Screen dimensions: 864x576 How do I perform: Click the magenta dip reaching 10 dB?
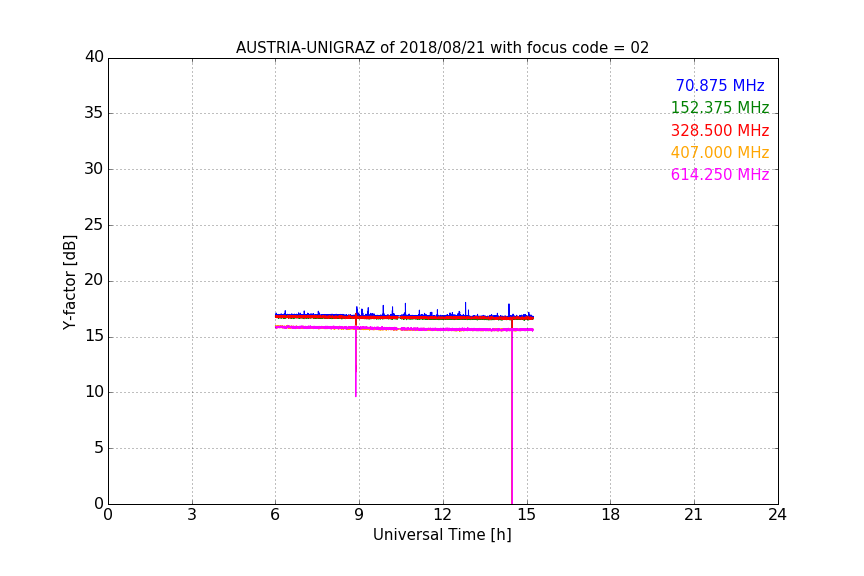point(356,363)
